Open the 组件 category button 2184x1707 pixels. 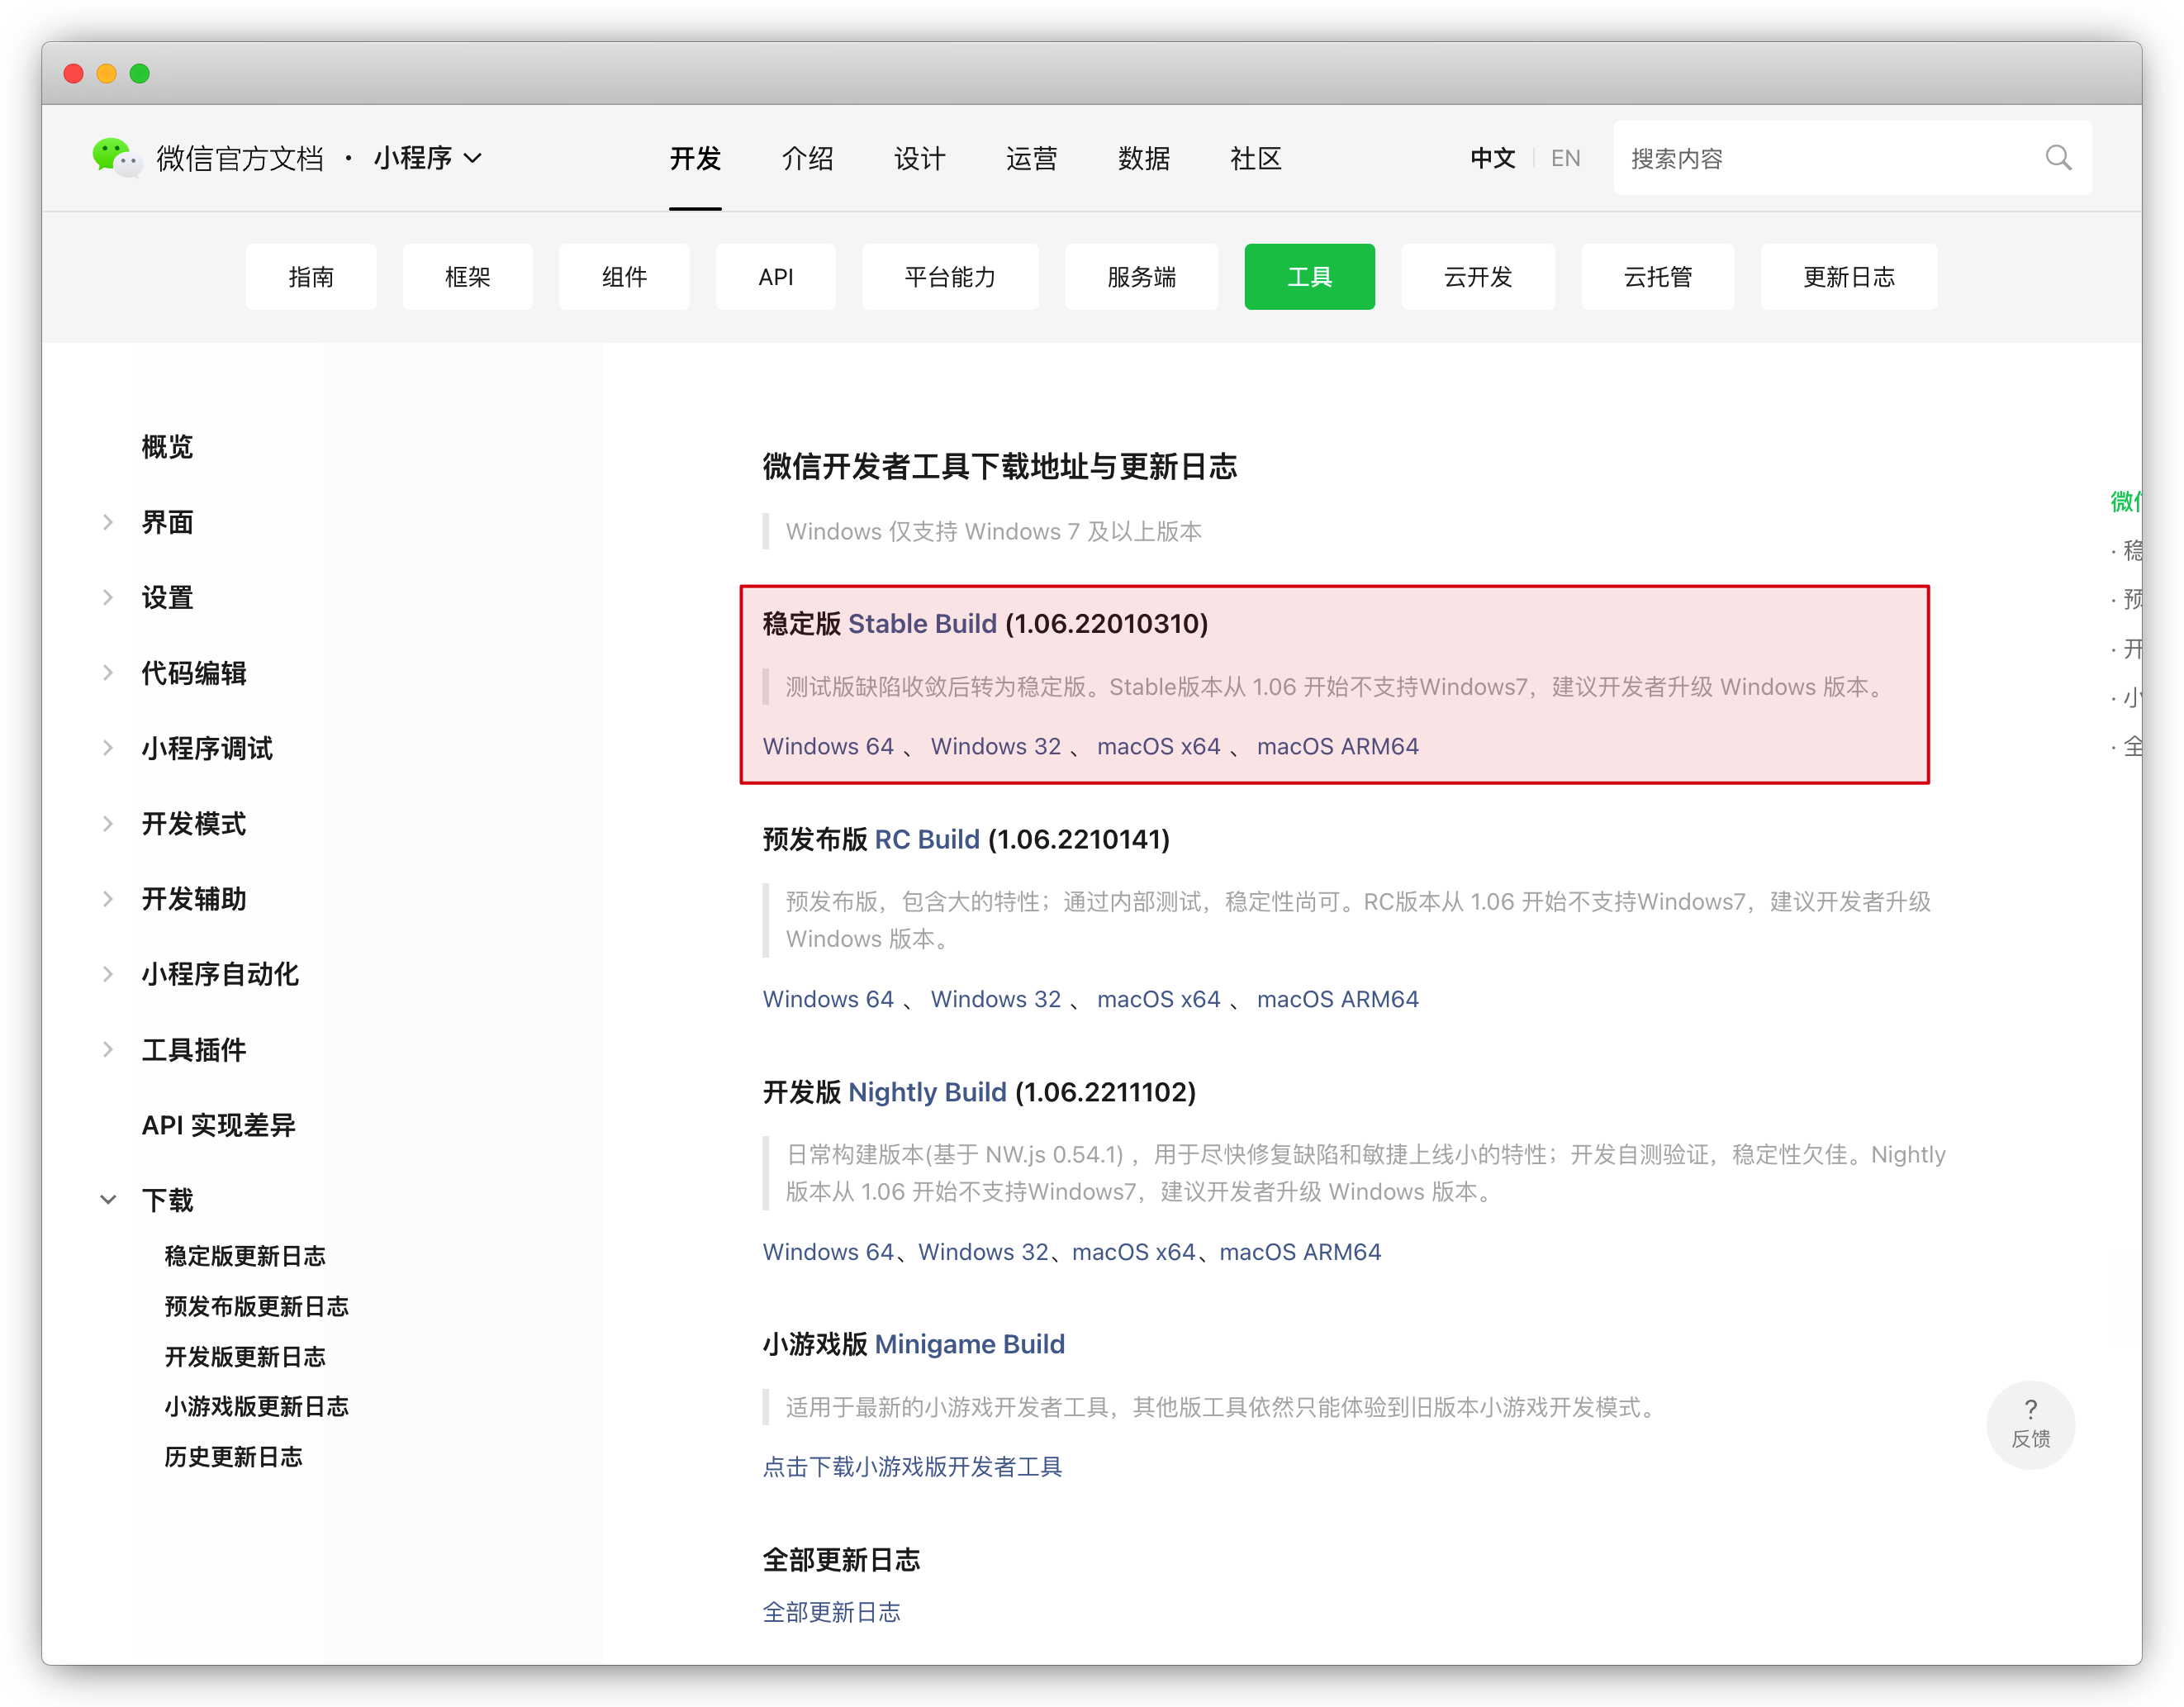pos(624,277)
